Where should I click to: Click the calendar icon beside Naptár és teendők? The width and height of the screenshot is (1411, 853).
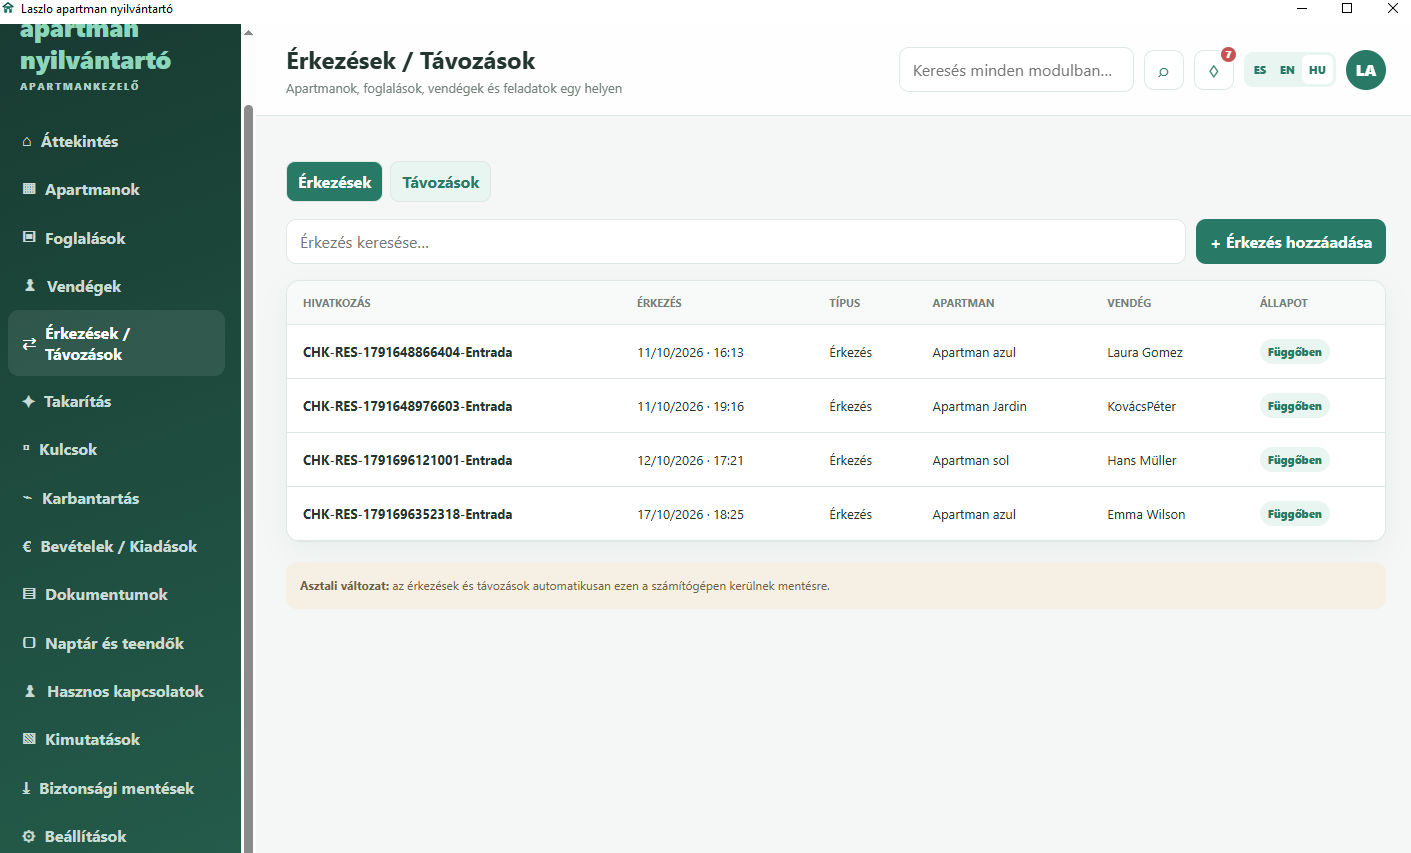tap(29, 643)
